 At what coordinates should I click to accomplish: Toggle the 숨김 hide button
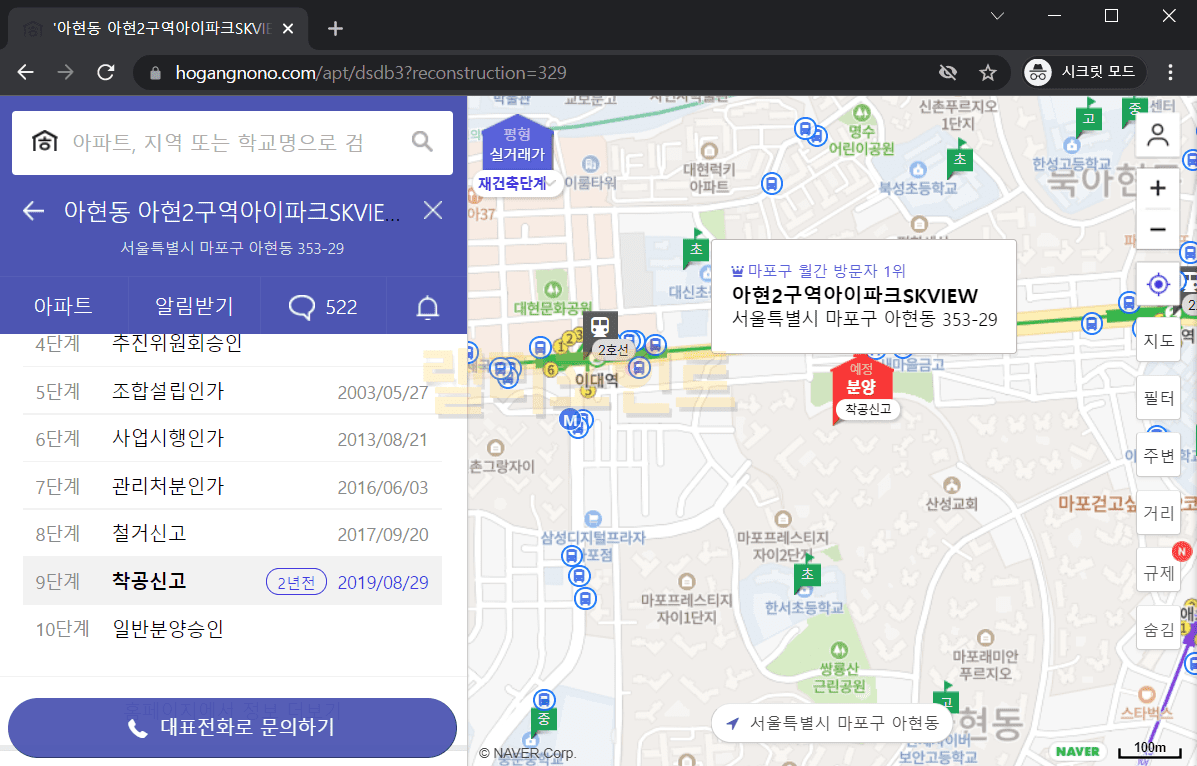(1158, 630)
